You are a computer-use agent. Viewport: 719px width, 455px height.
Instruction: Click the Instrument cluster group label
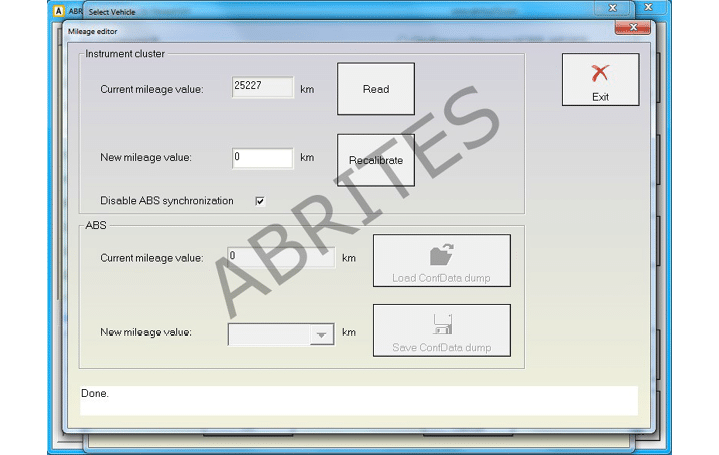pos(125,53)
